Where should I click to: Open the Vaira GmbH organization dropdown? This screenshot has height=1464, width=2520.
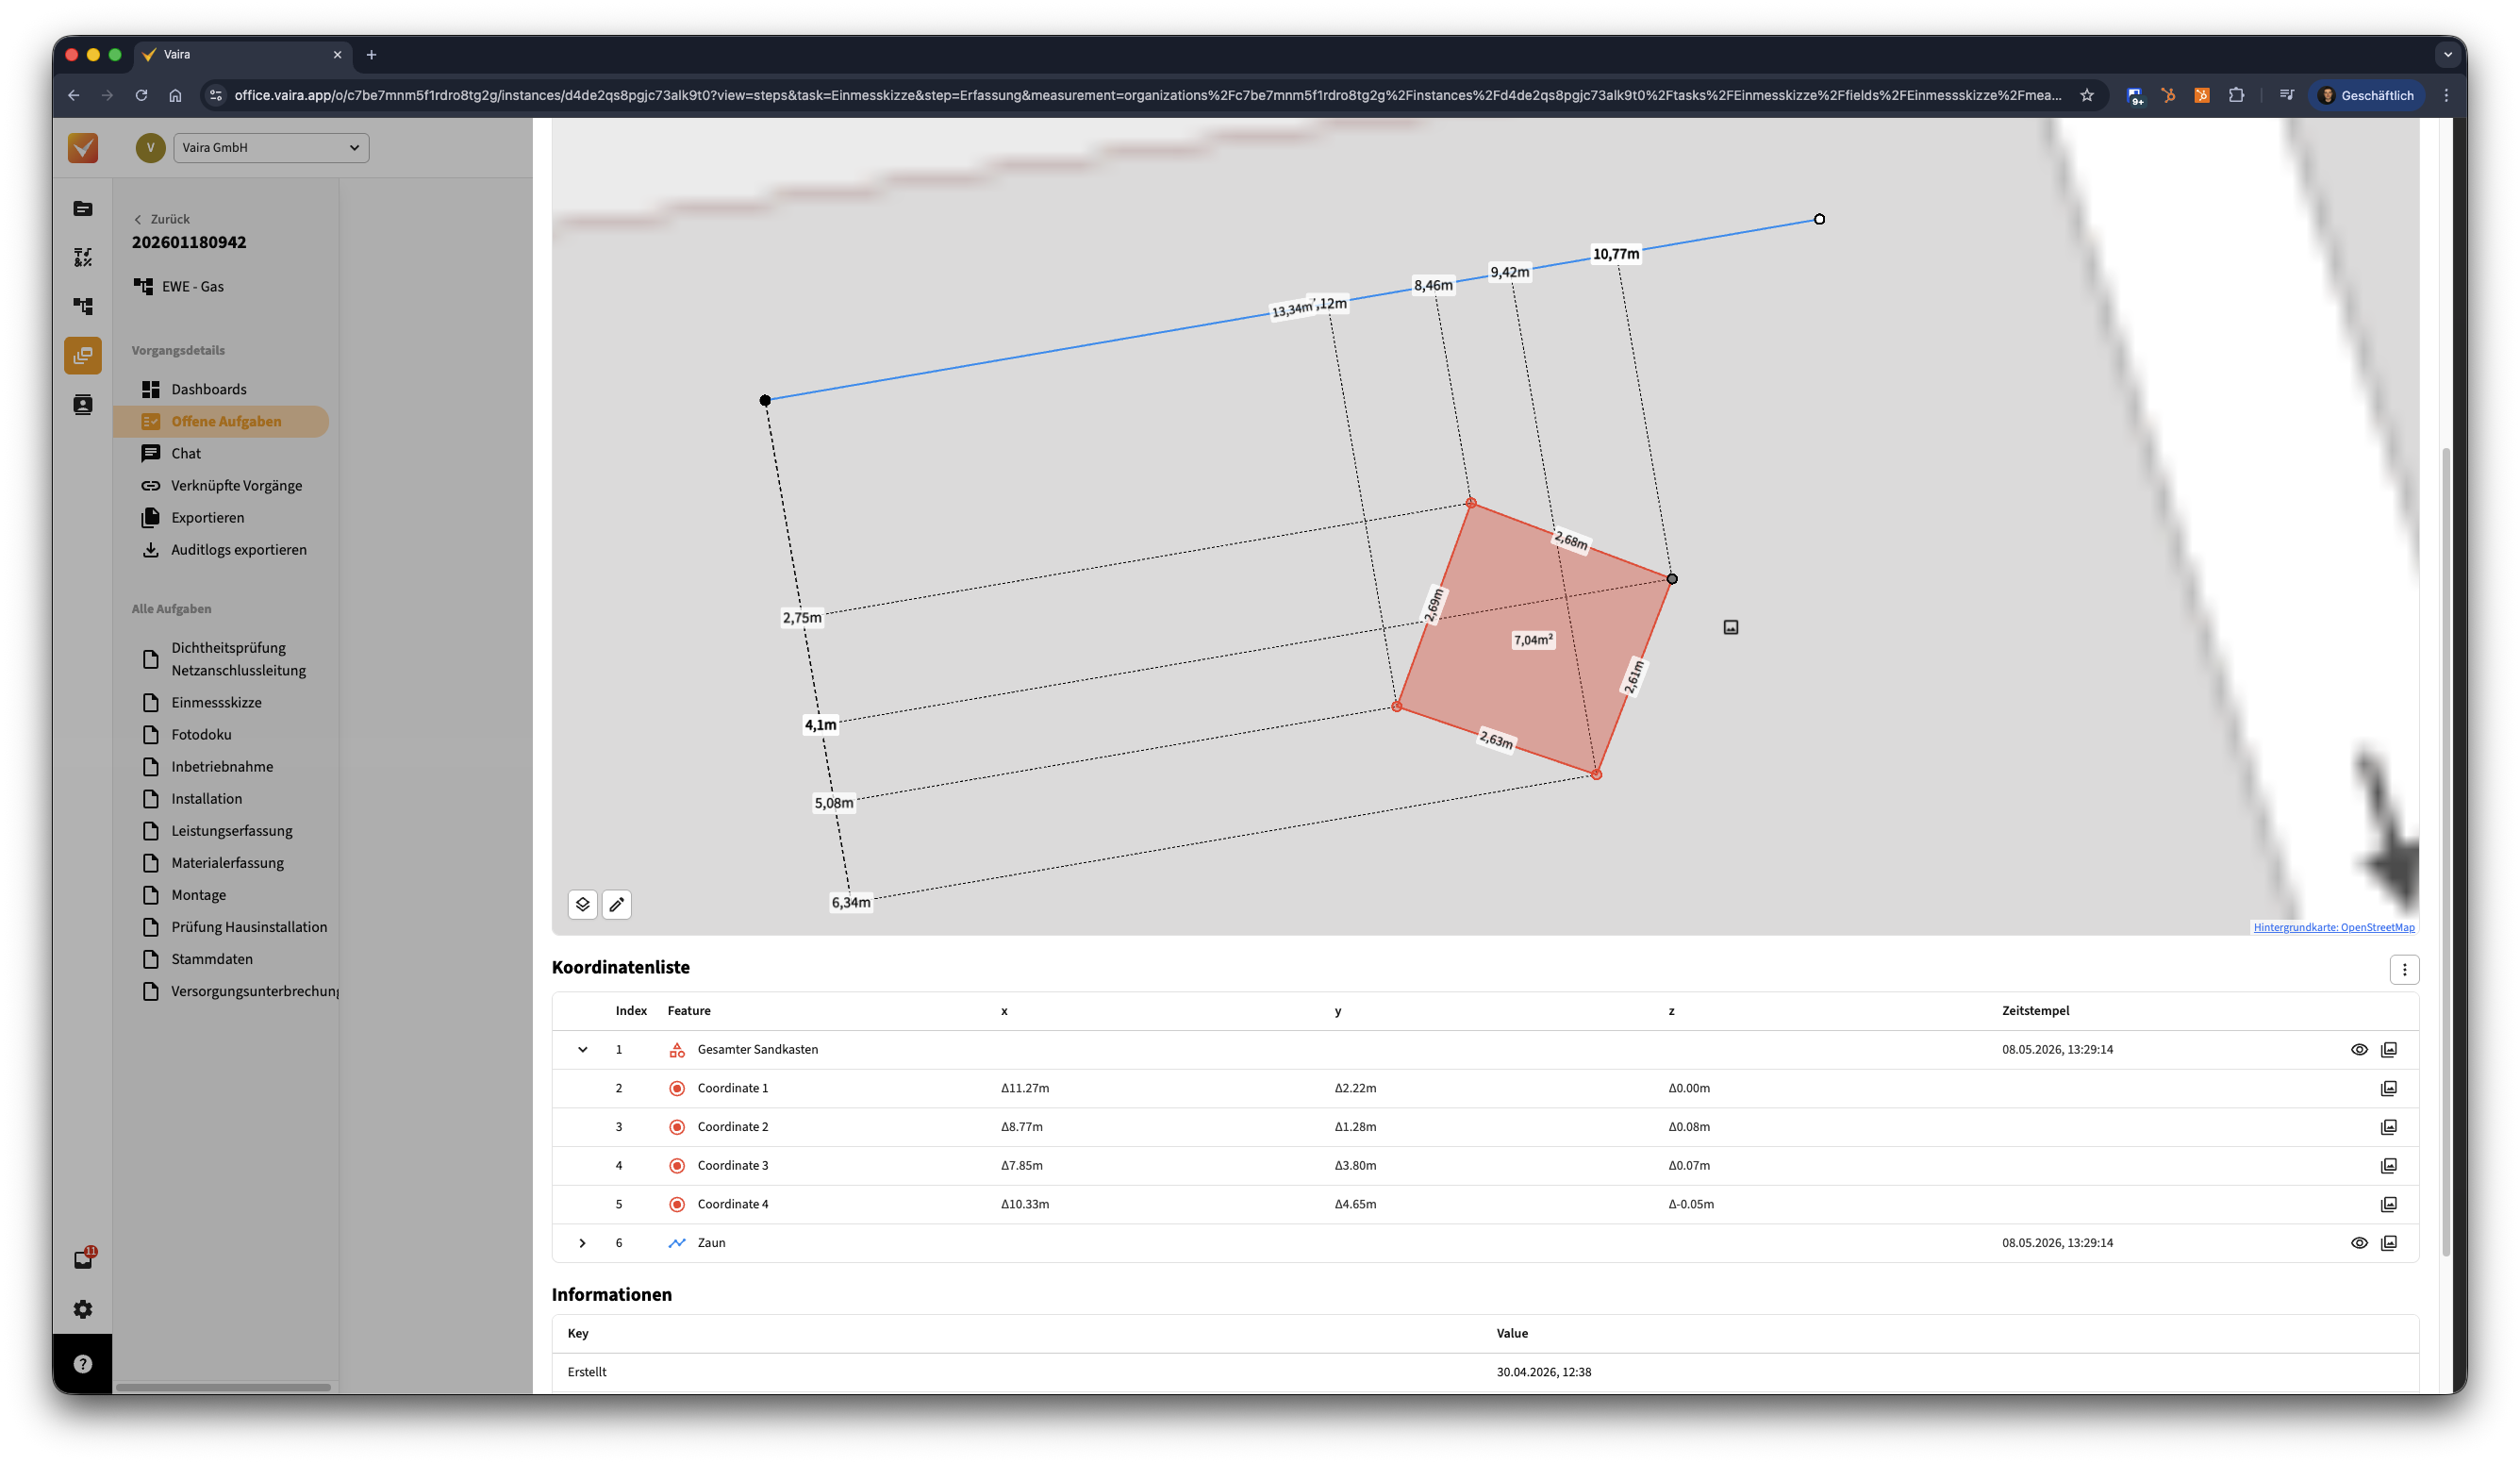pyautogui.click(x=271, y=147)
